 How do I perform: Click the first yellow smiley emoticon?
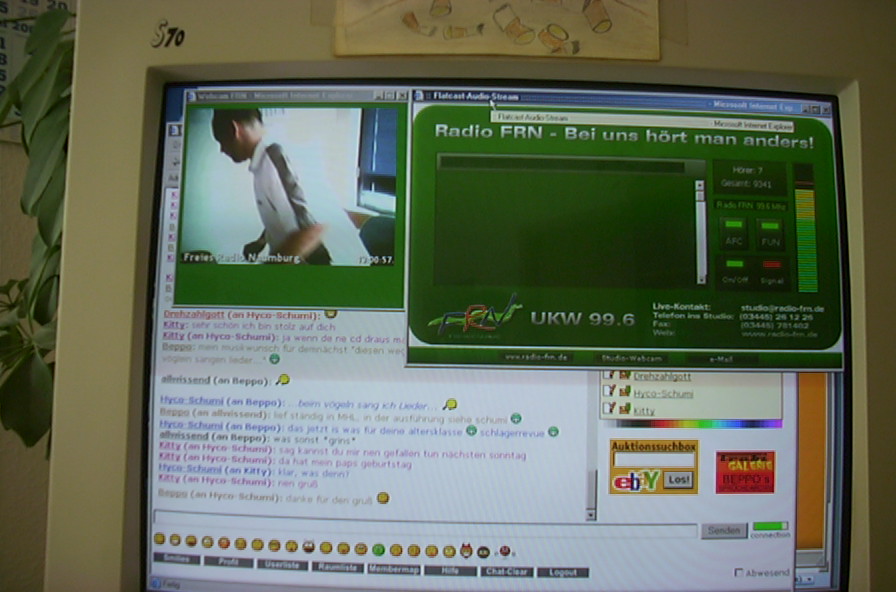[159, 539]
